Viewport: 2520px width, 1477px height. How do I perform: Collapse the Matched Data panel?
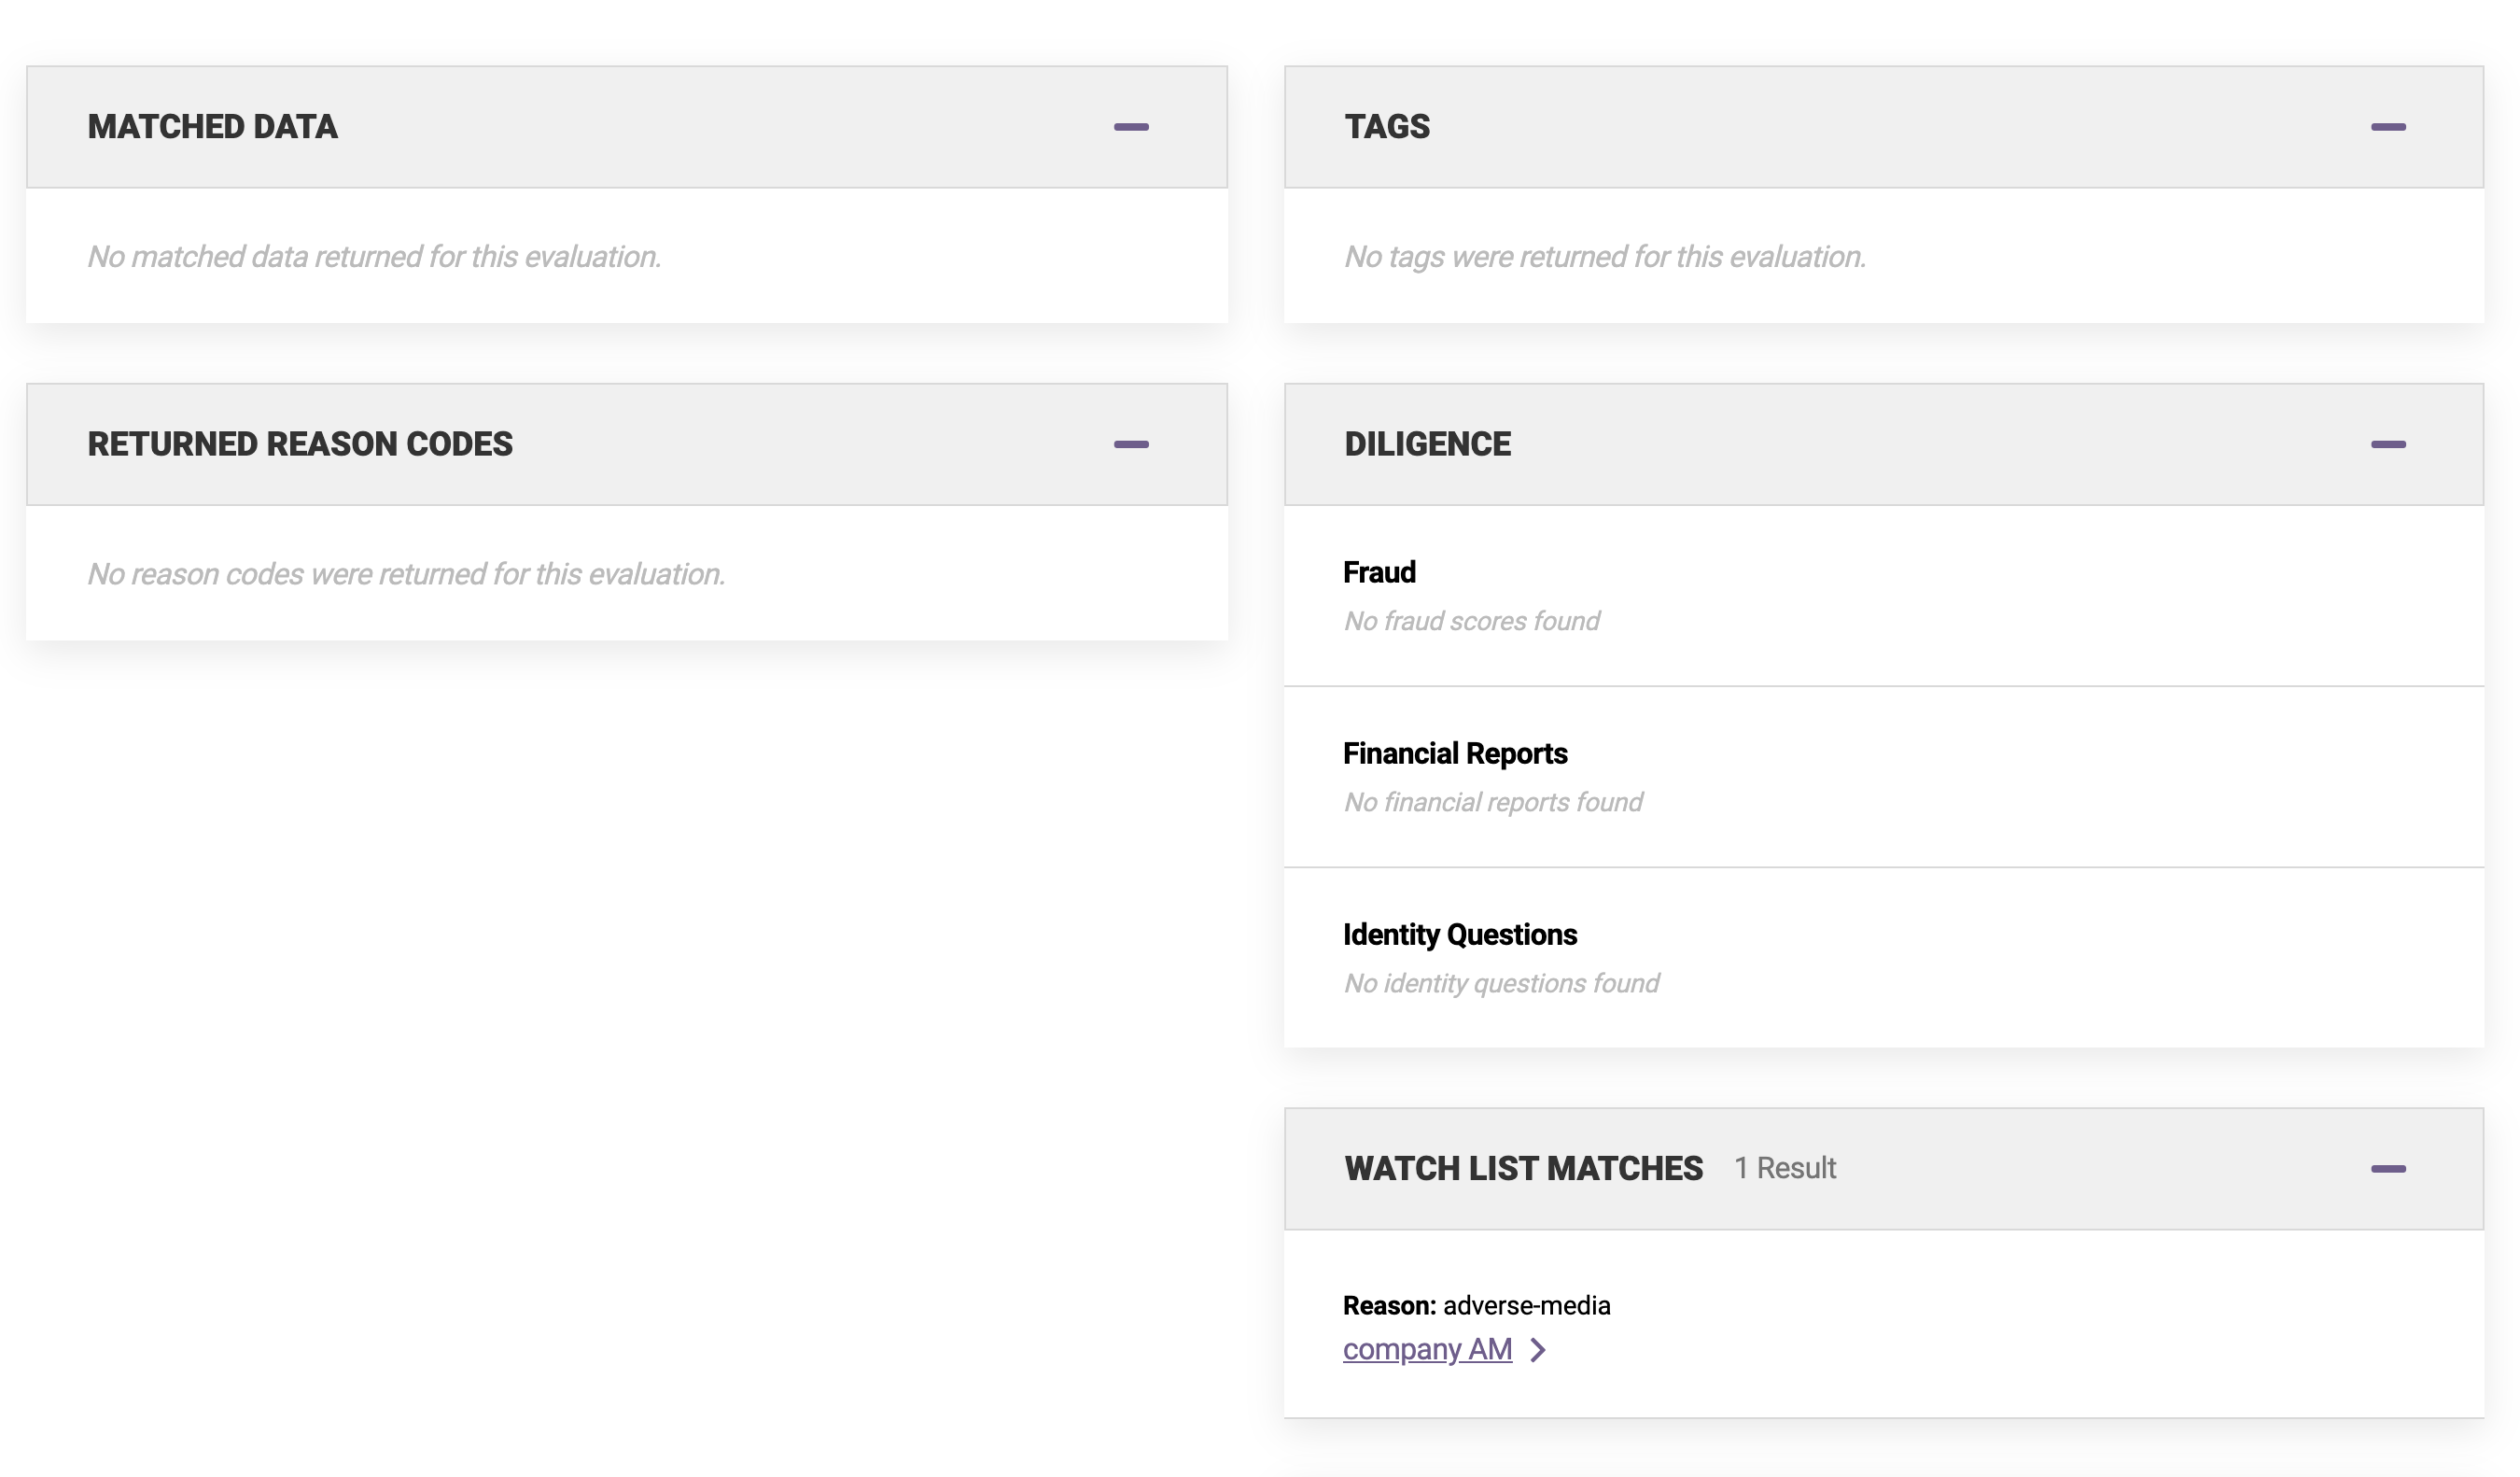(1131, 127)
